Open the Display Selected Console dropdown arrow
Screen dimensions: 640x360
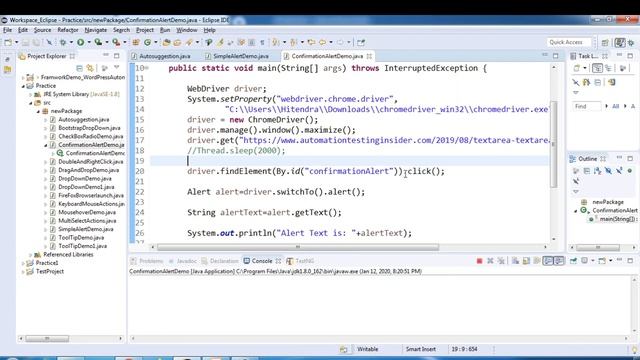(x=593, y=261)
